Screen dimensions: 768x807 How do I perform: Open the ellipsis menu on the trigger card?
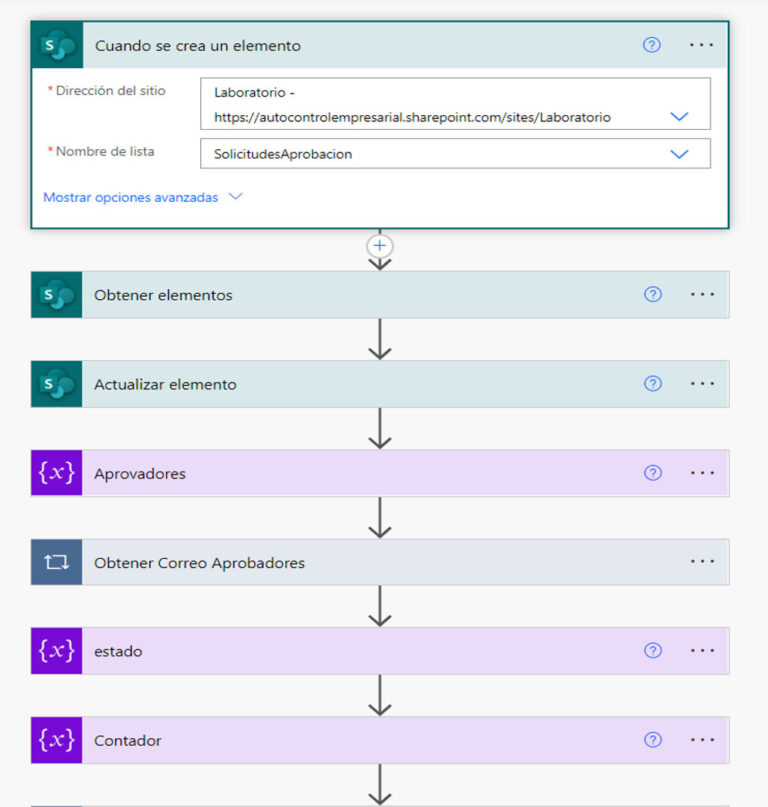click(x=701, y=45)
